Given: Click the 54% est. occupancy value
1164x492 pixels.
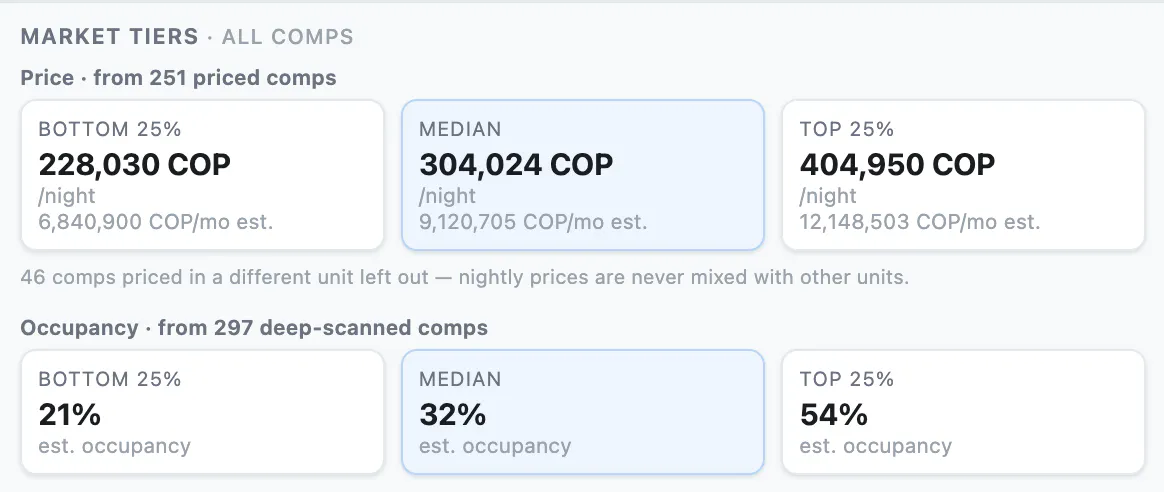Looking at the screenshot, I should 833,415.
